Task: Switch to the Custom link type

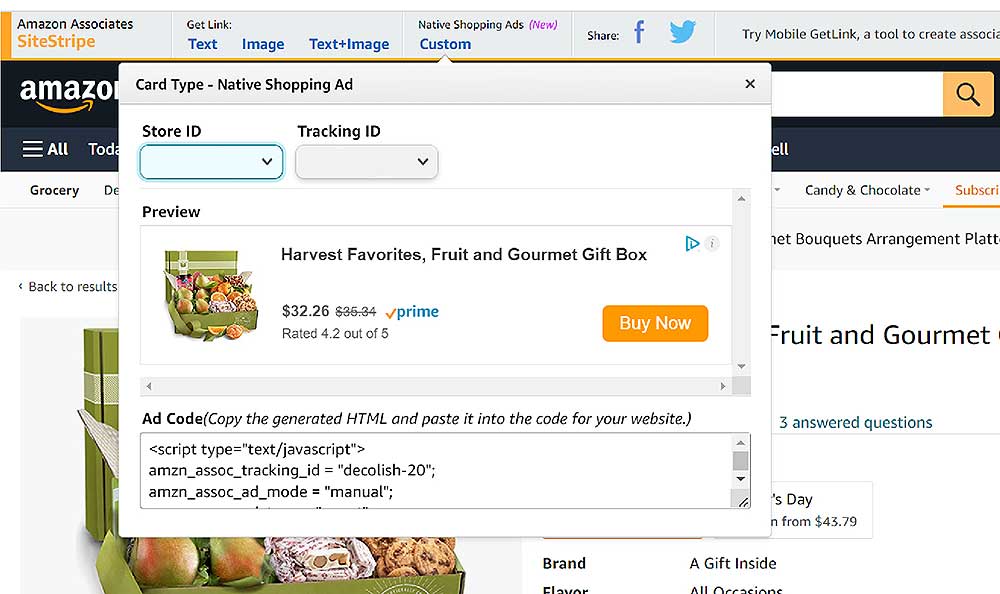Action: (x=445, y=44)
